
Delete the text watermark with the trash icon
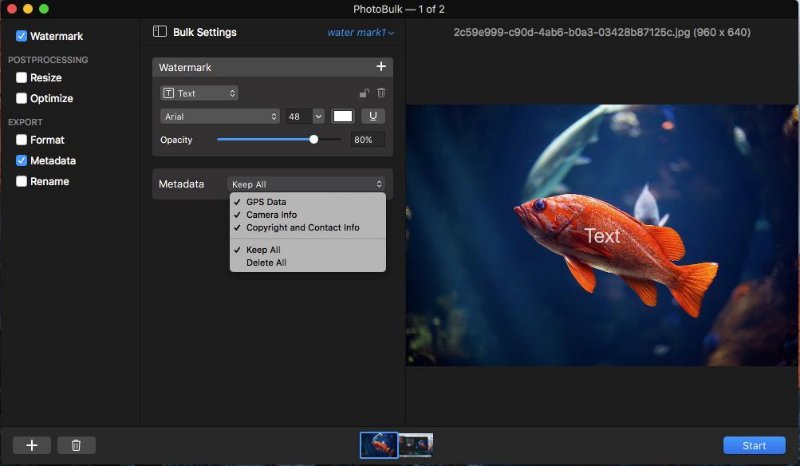(381, 93)
